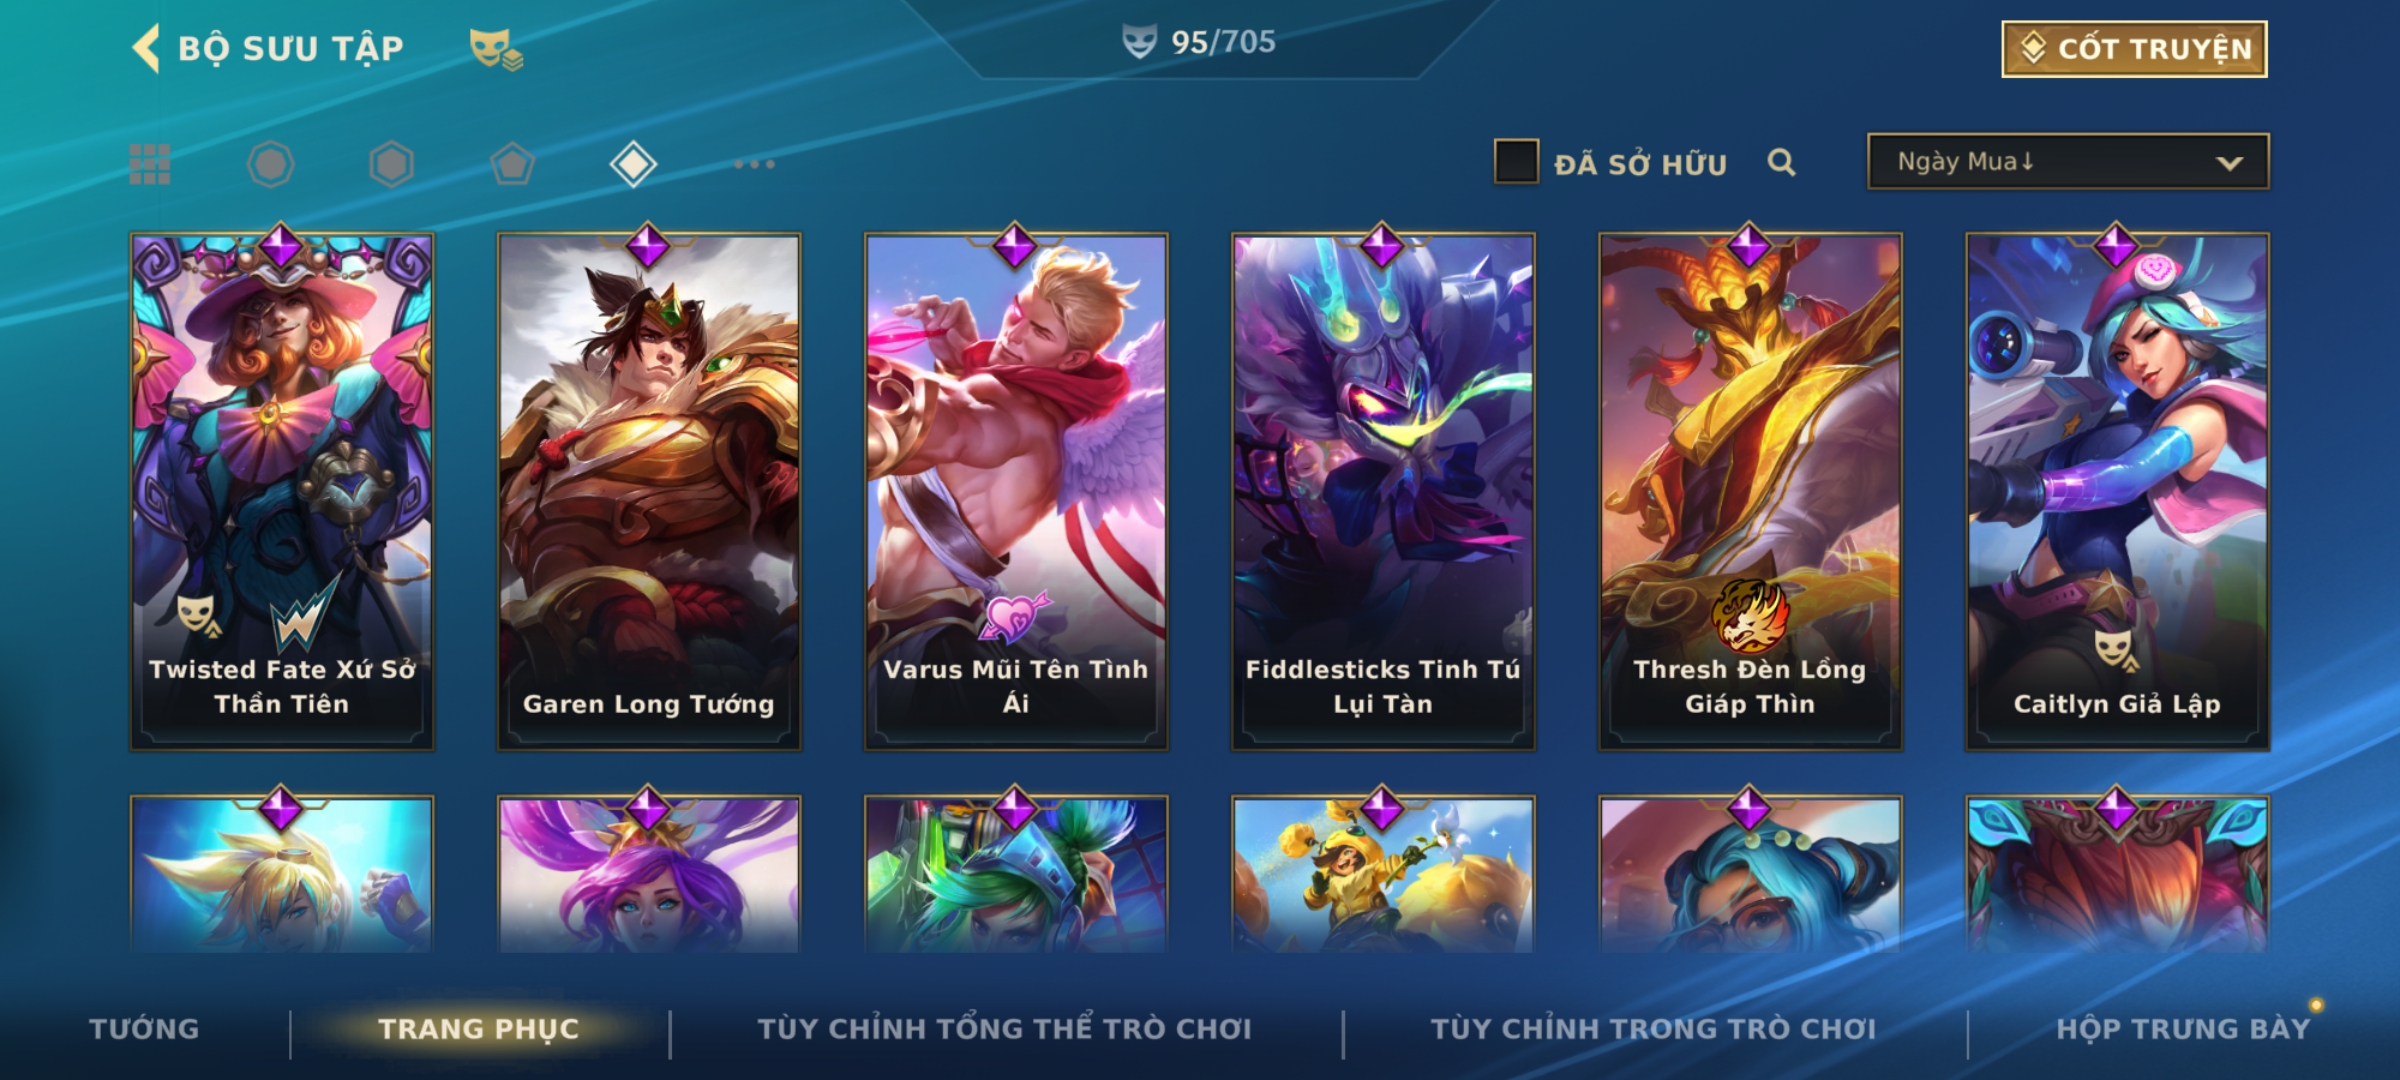Open the golden mask and coins icon

pyautogui.click(x=496, y=48)
